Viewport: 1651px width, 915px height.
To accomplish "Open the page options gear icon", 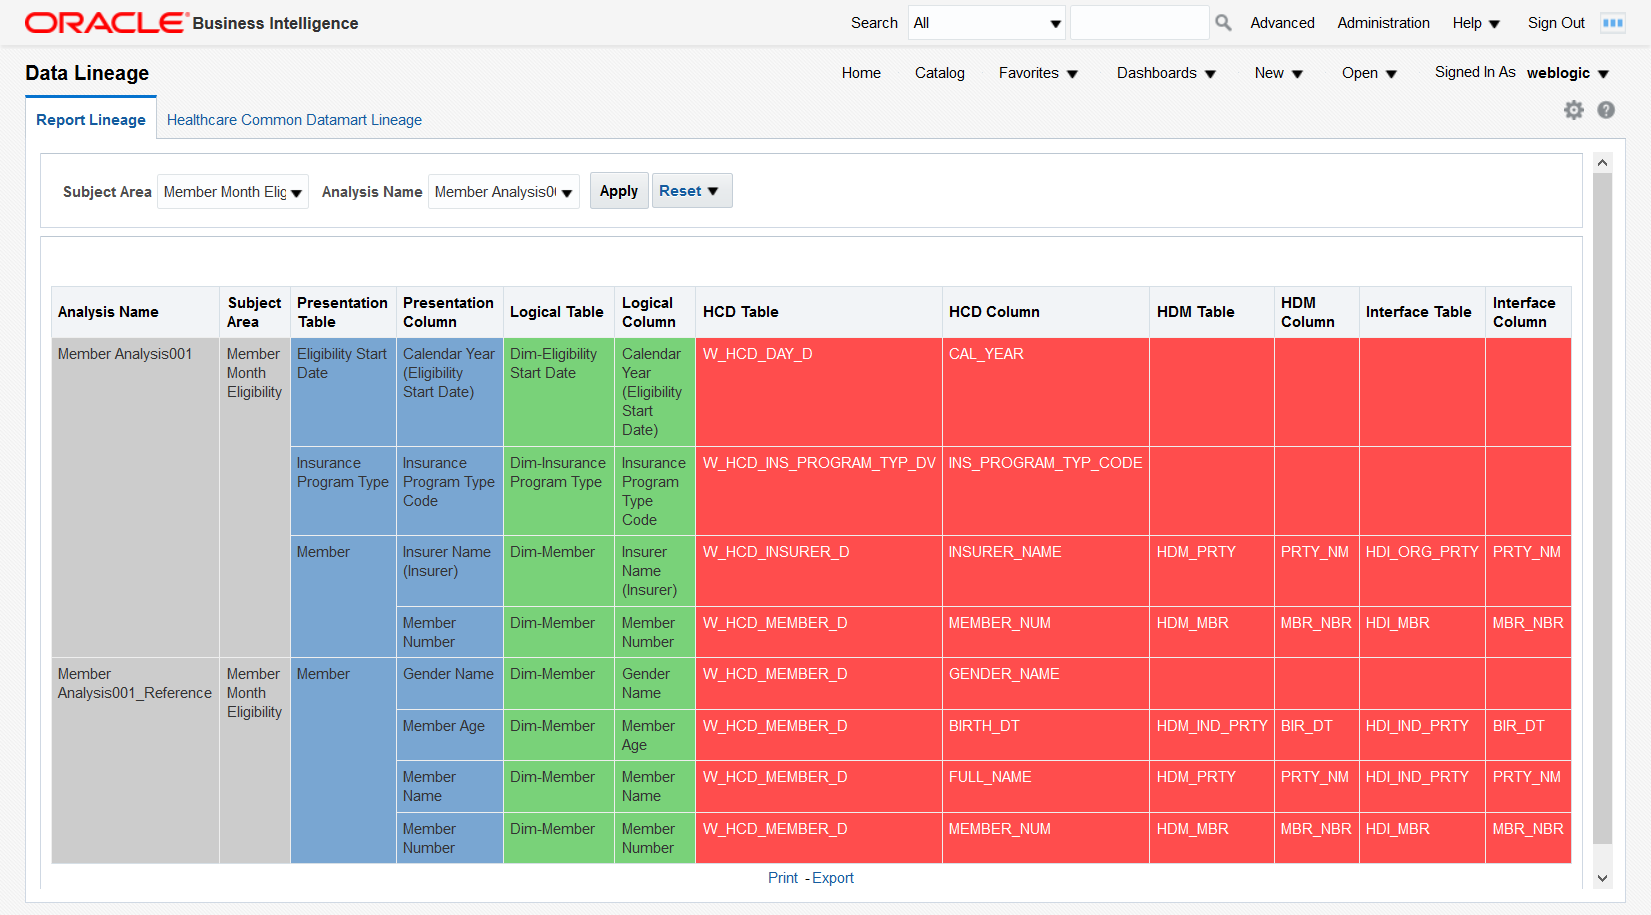I will [1574, 110].
